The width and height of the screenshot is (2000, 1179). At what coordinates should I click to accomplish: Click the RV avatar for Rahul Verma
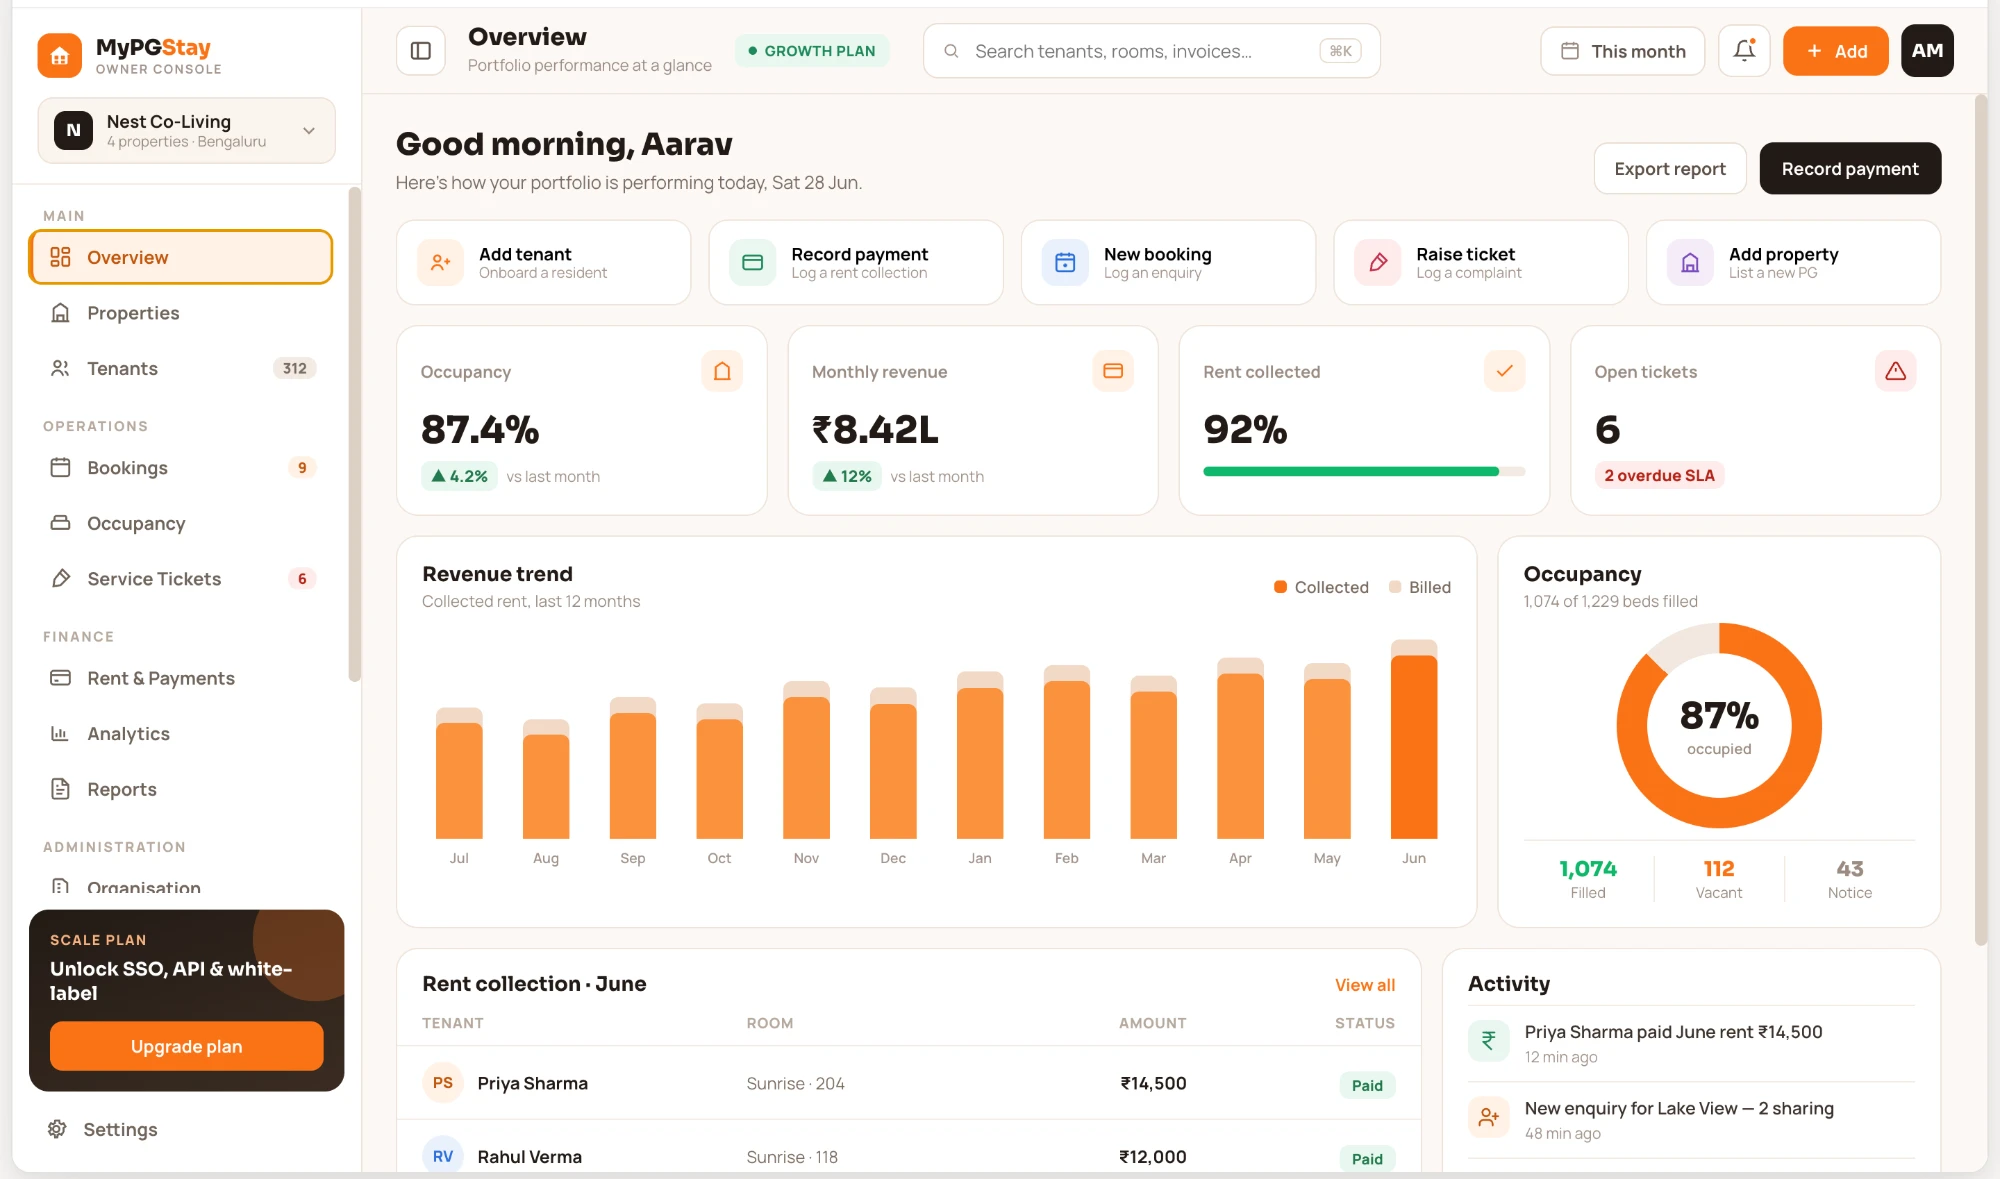point(443,1156)
